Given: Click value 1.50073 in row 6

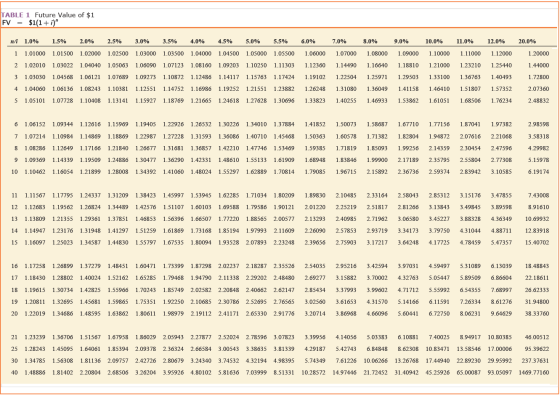Looking at the screenshot, I should [x=346, y=124].
